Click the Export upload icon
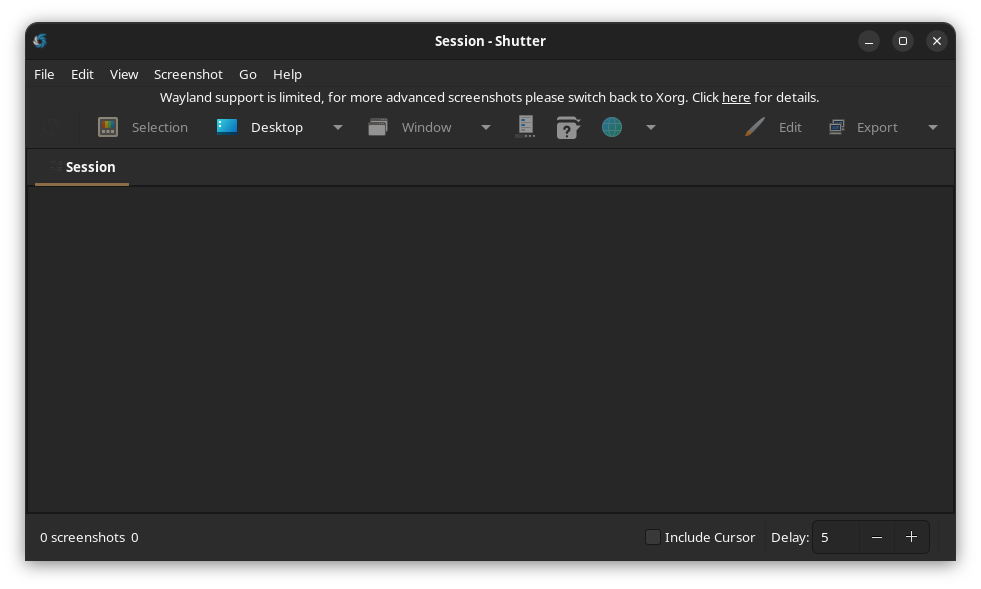981x589 pixels. [837, 127]
